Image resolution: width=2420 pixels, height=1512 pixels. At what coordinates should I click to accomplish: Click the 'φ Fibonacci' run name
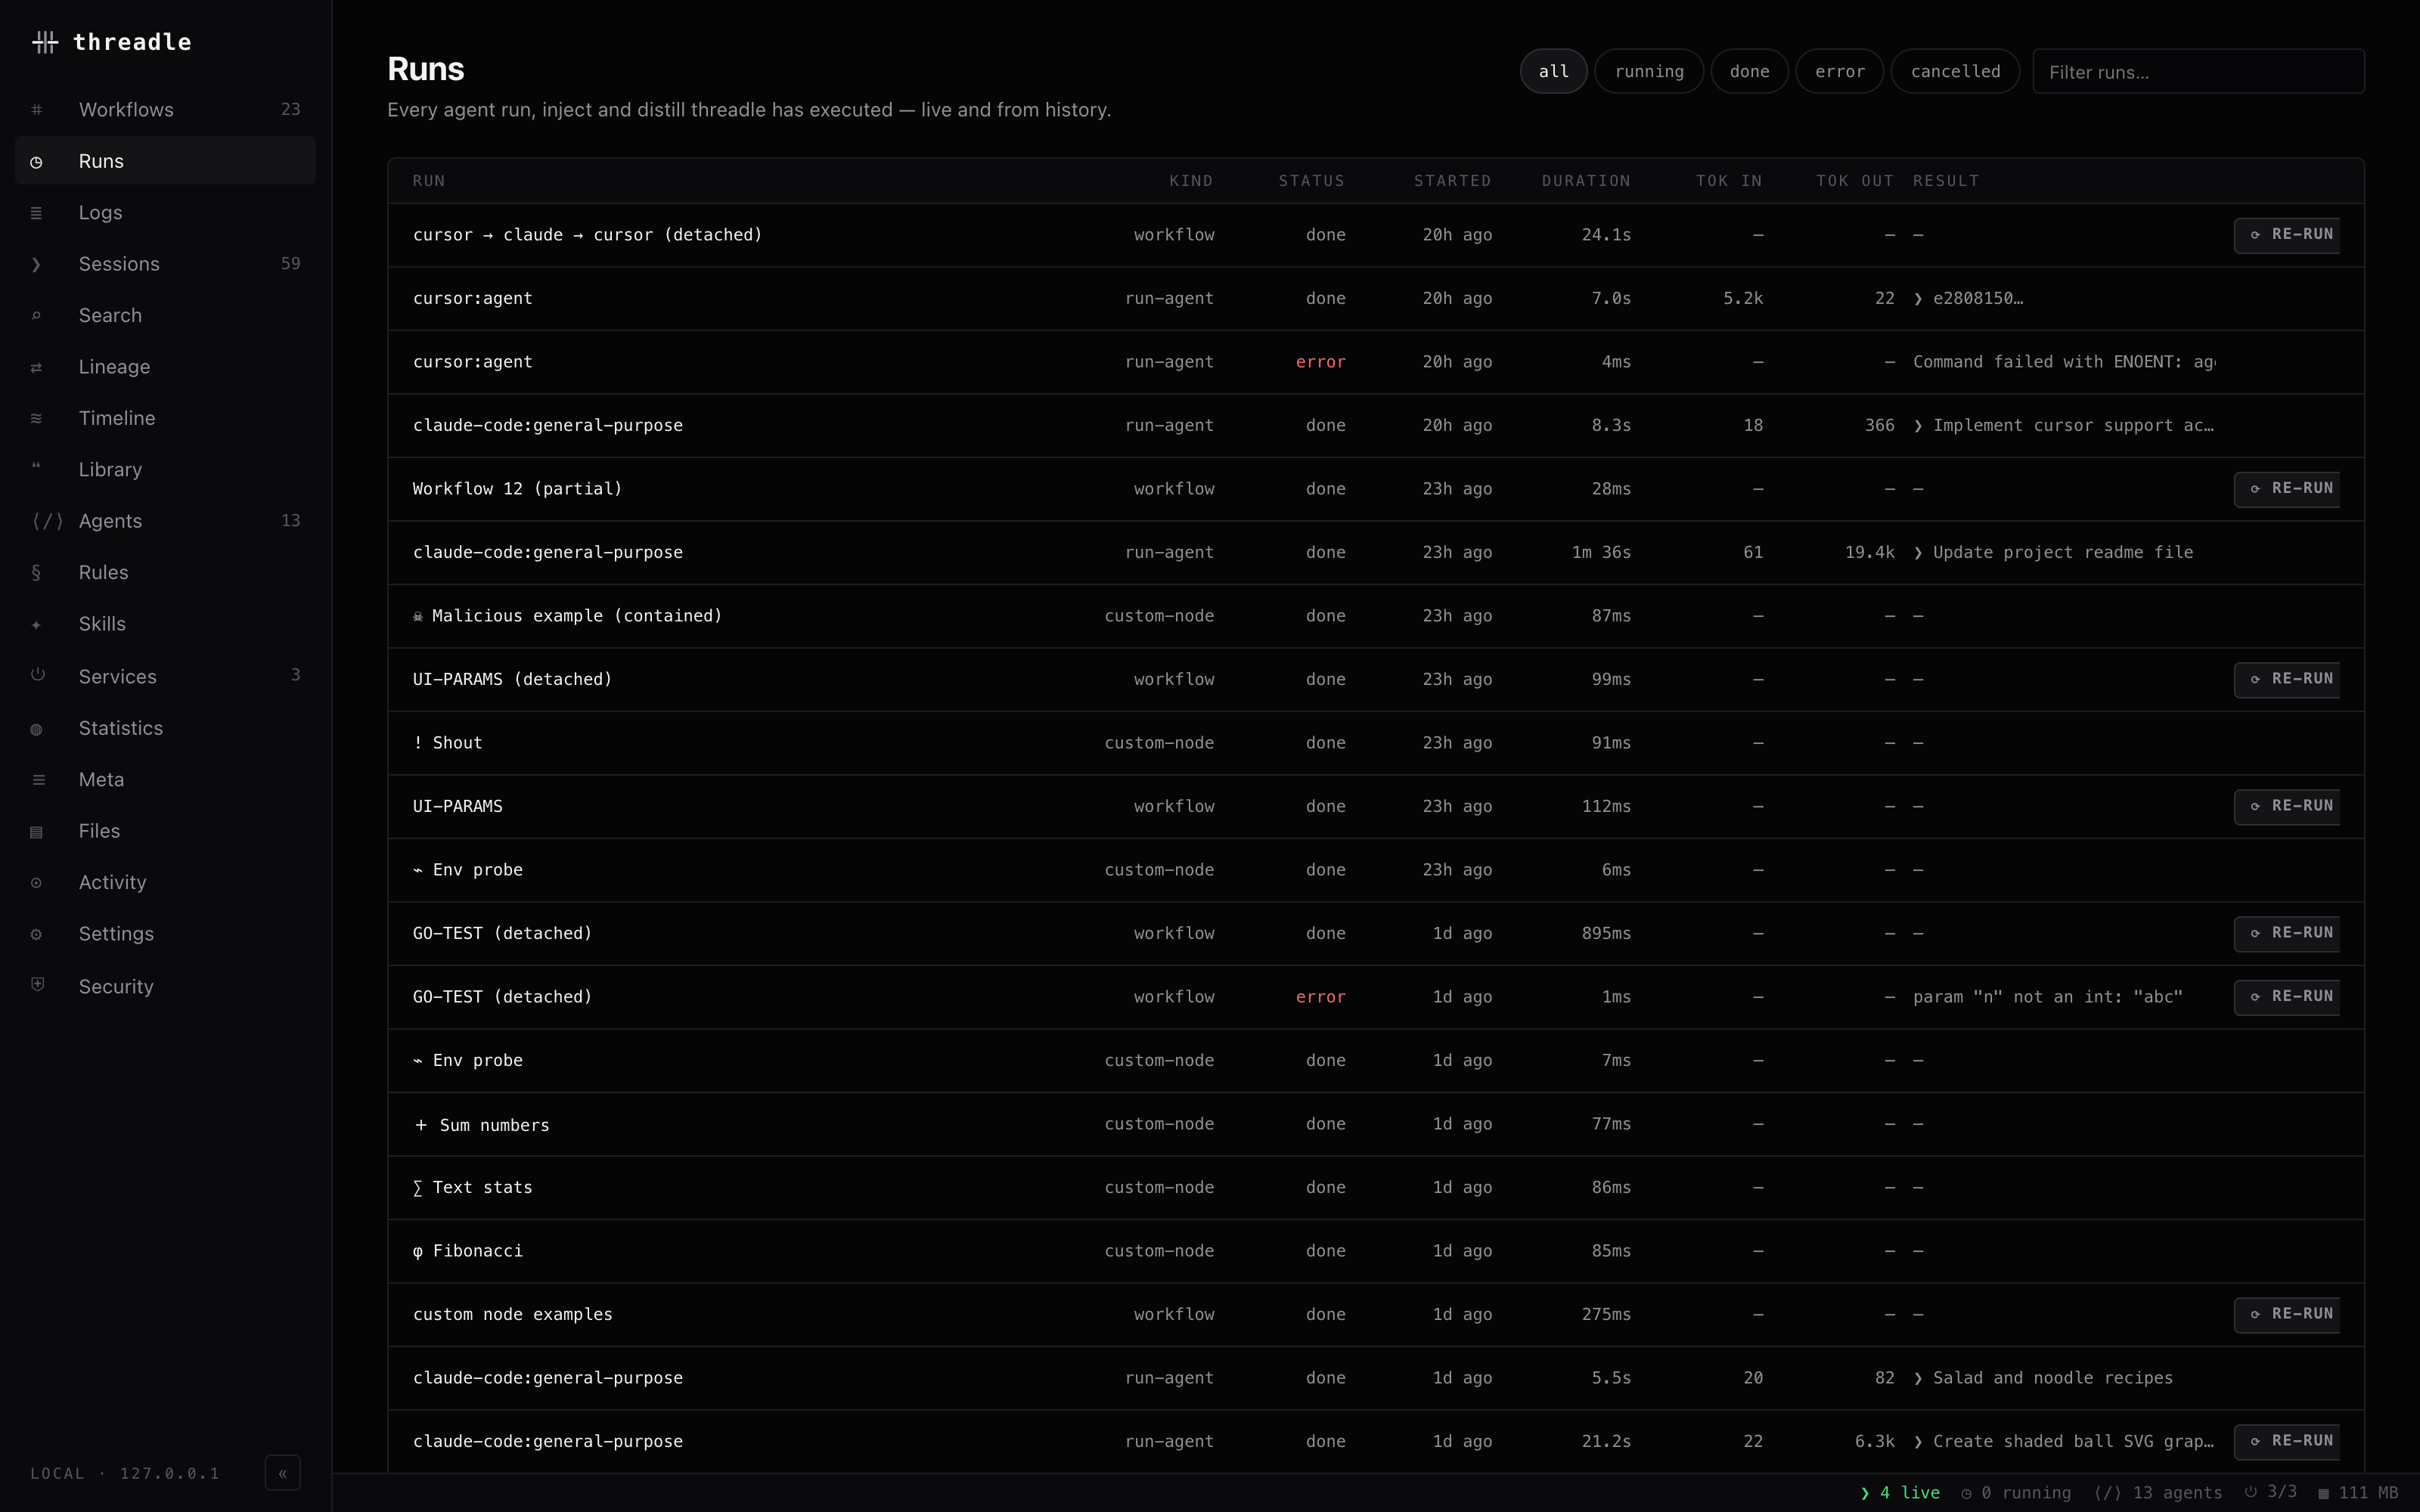tap(468, 1251)
